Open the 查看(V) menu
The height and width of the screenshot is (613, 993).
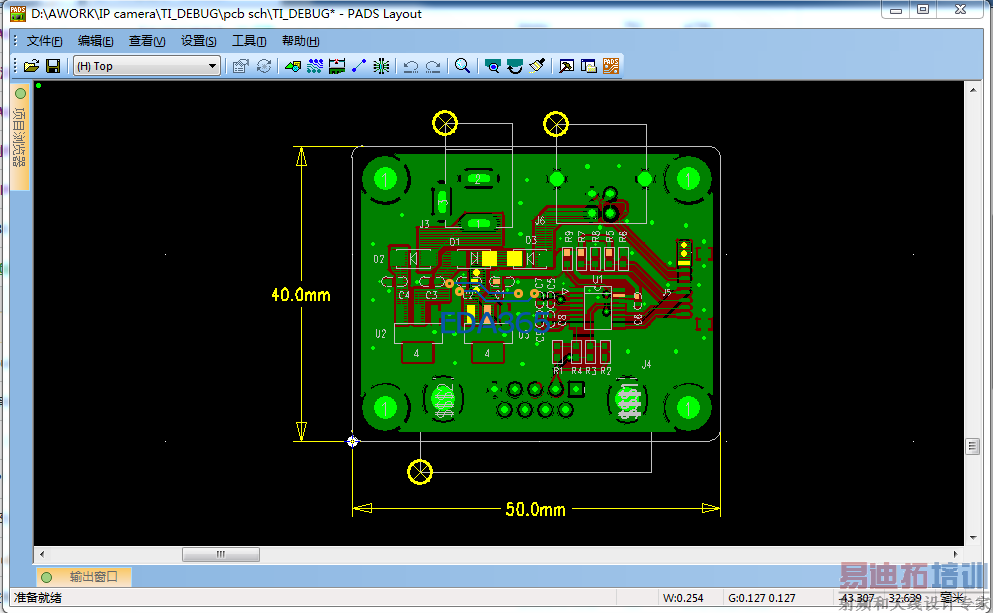click(x=147, y=41)
